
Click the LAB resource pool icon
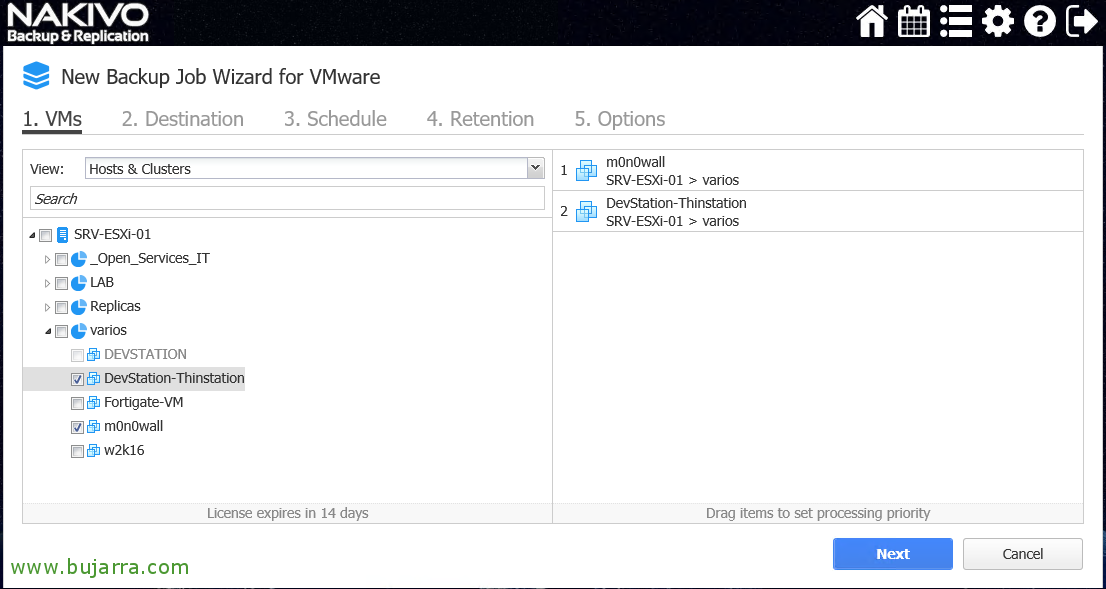(x=78, y=283)
